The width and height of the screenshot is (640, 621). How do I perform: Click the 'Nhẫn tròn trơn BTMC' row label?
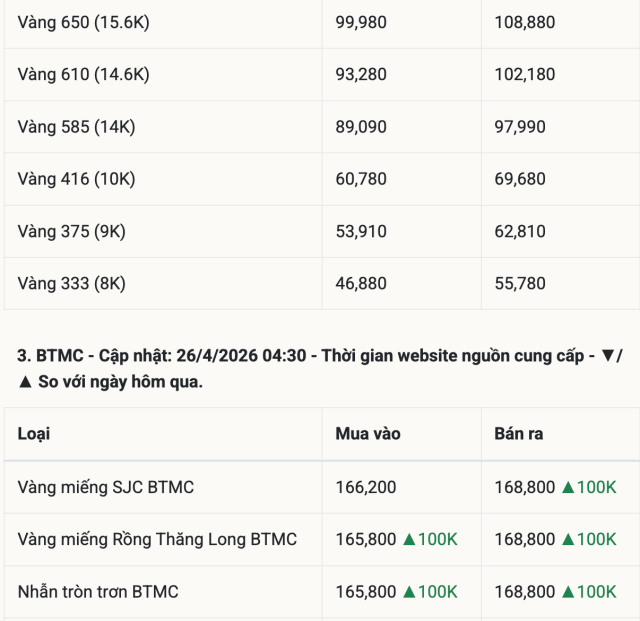98,591
